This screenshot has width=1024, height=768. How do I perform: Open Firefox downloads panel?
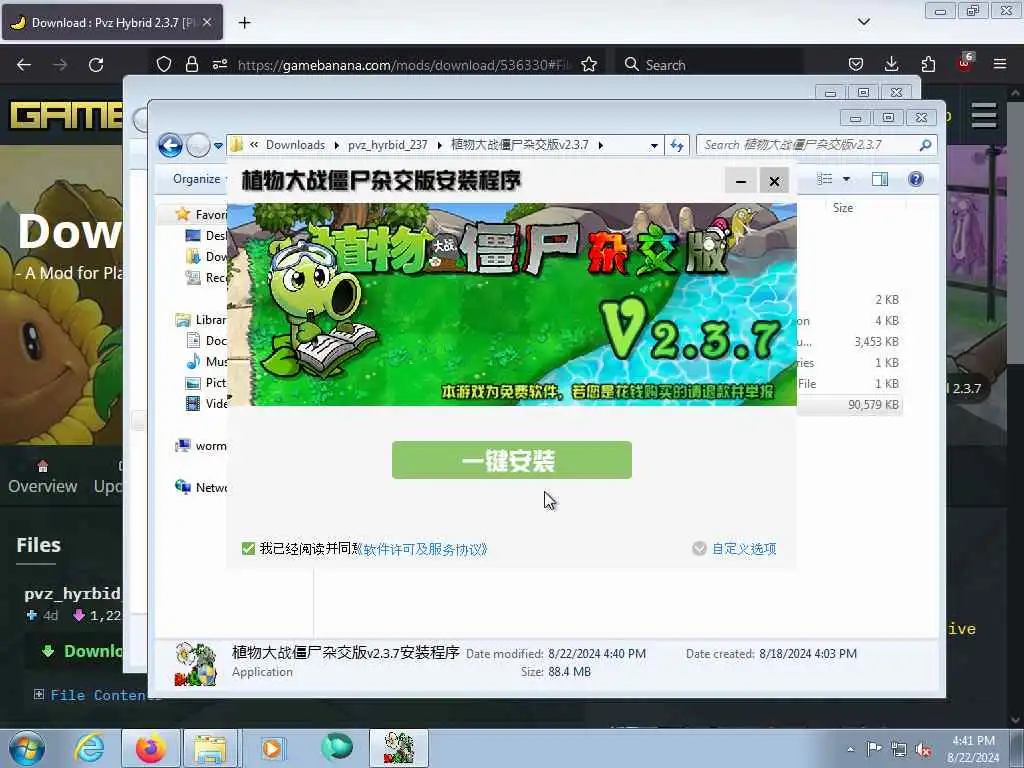[891, 64]
